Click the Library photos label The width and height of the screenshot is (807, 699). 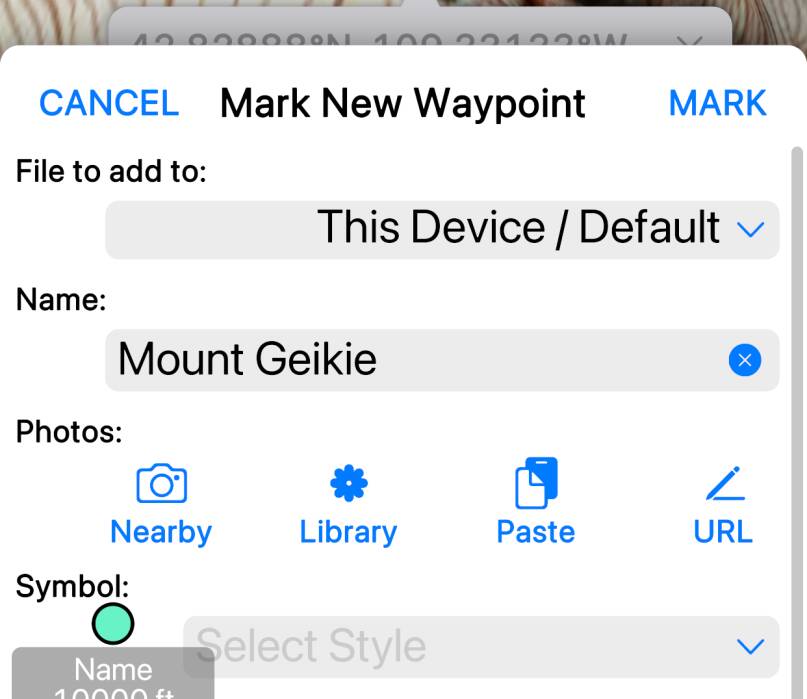pos(348,532)
